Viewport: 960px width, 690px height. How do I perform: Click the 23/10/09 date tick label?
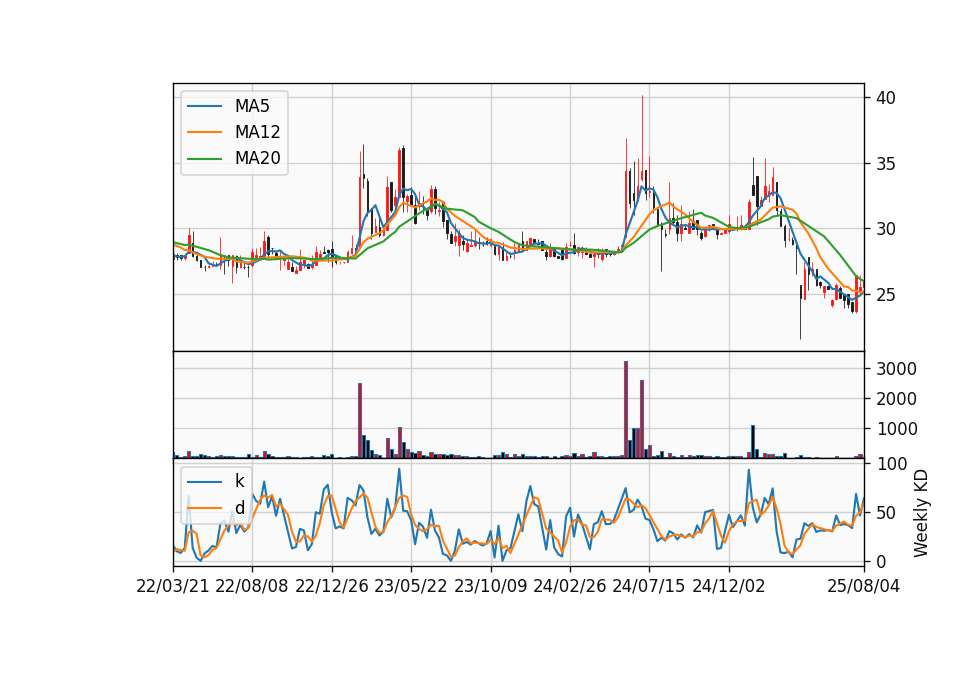pyautogui.click(x=490, y=586)
